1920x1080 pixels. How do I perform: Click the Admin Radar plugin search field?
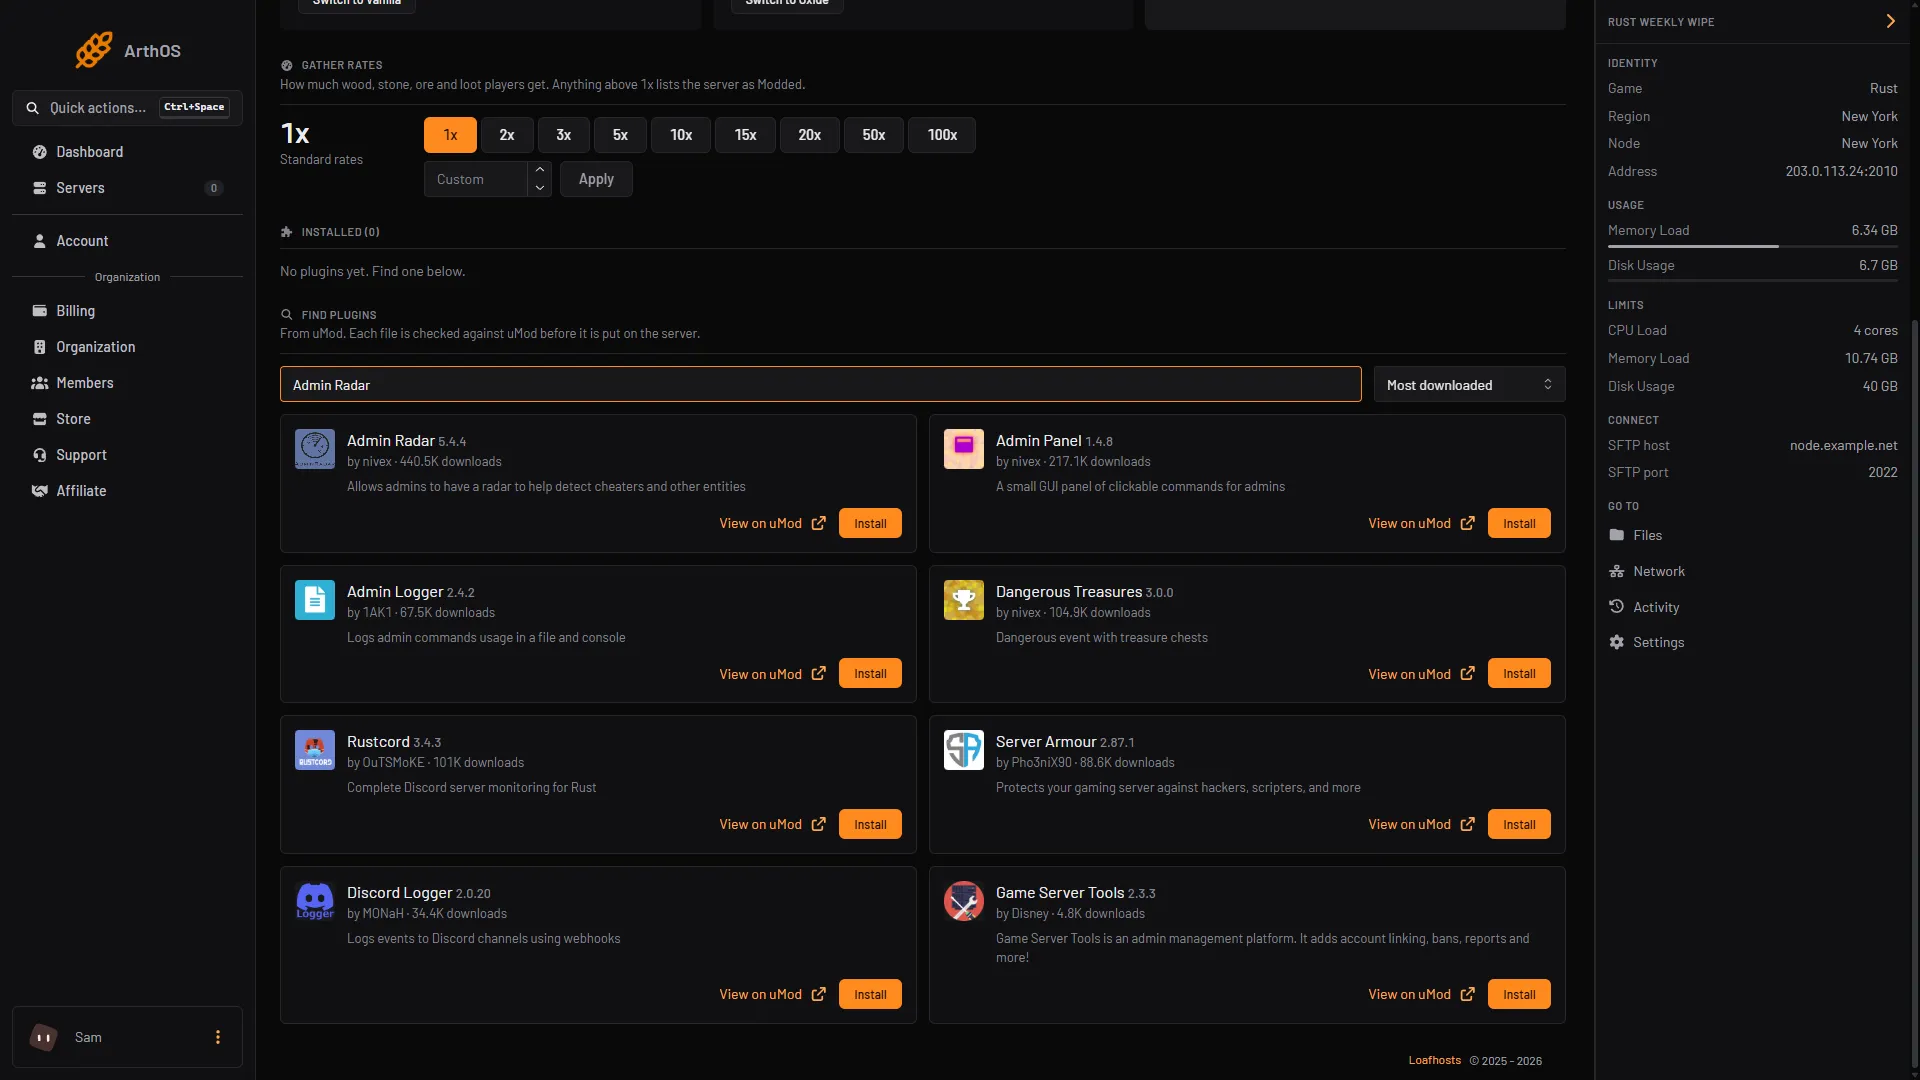tap(820, 385)
